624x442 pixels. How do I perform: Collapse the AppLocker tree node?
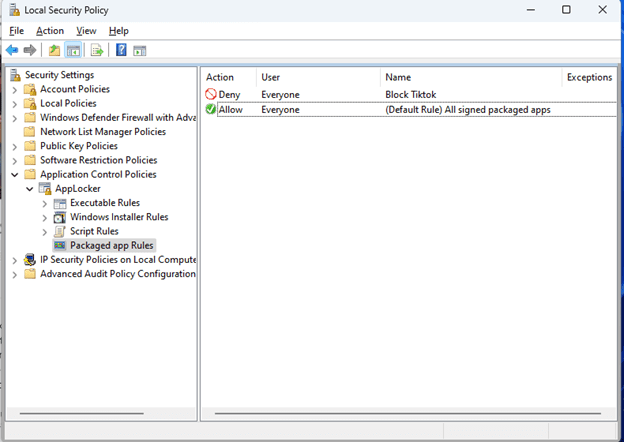pos(30,188)
